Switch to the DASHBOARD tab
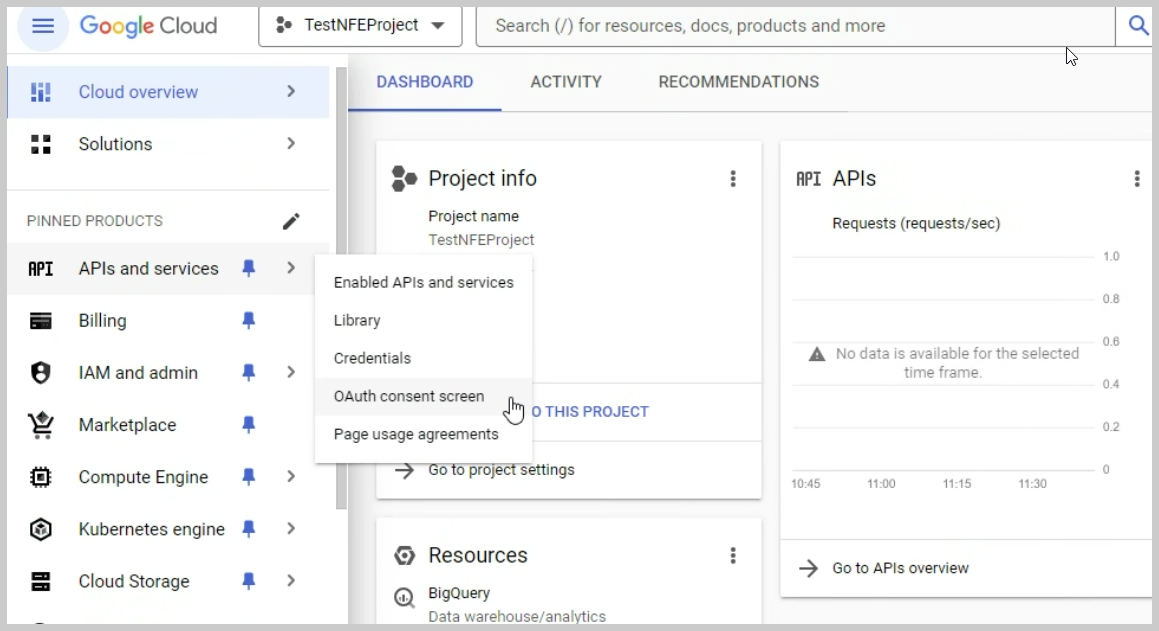The image size is (1159, 631). [425, 82]
